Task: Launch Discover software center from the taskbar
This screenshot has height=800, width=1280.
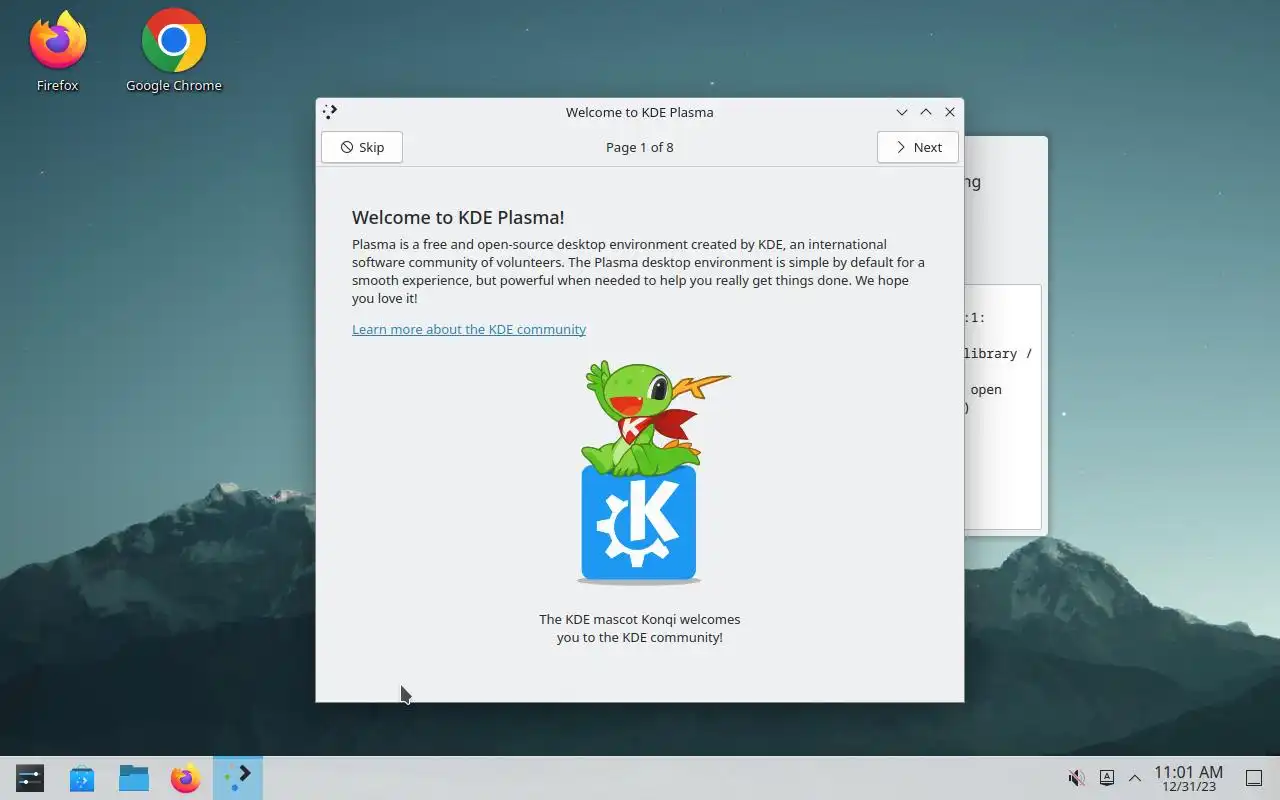Action: 82,778
